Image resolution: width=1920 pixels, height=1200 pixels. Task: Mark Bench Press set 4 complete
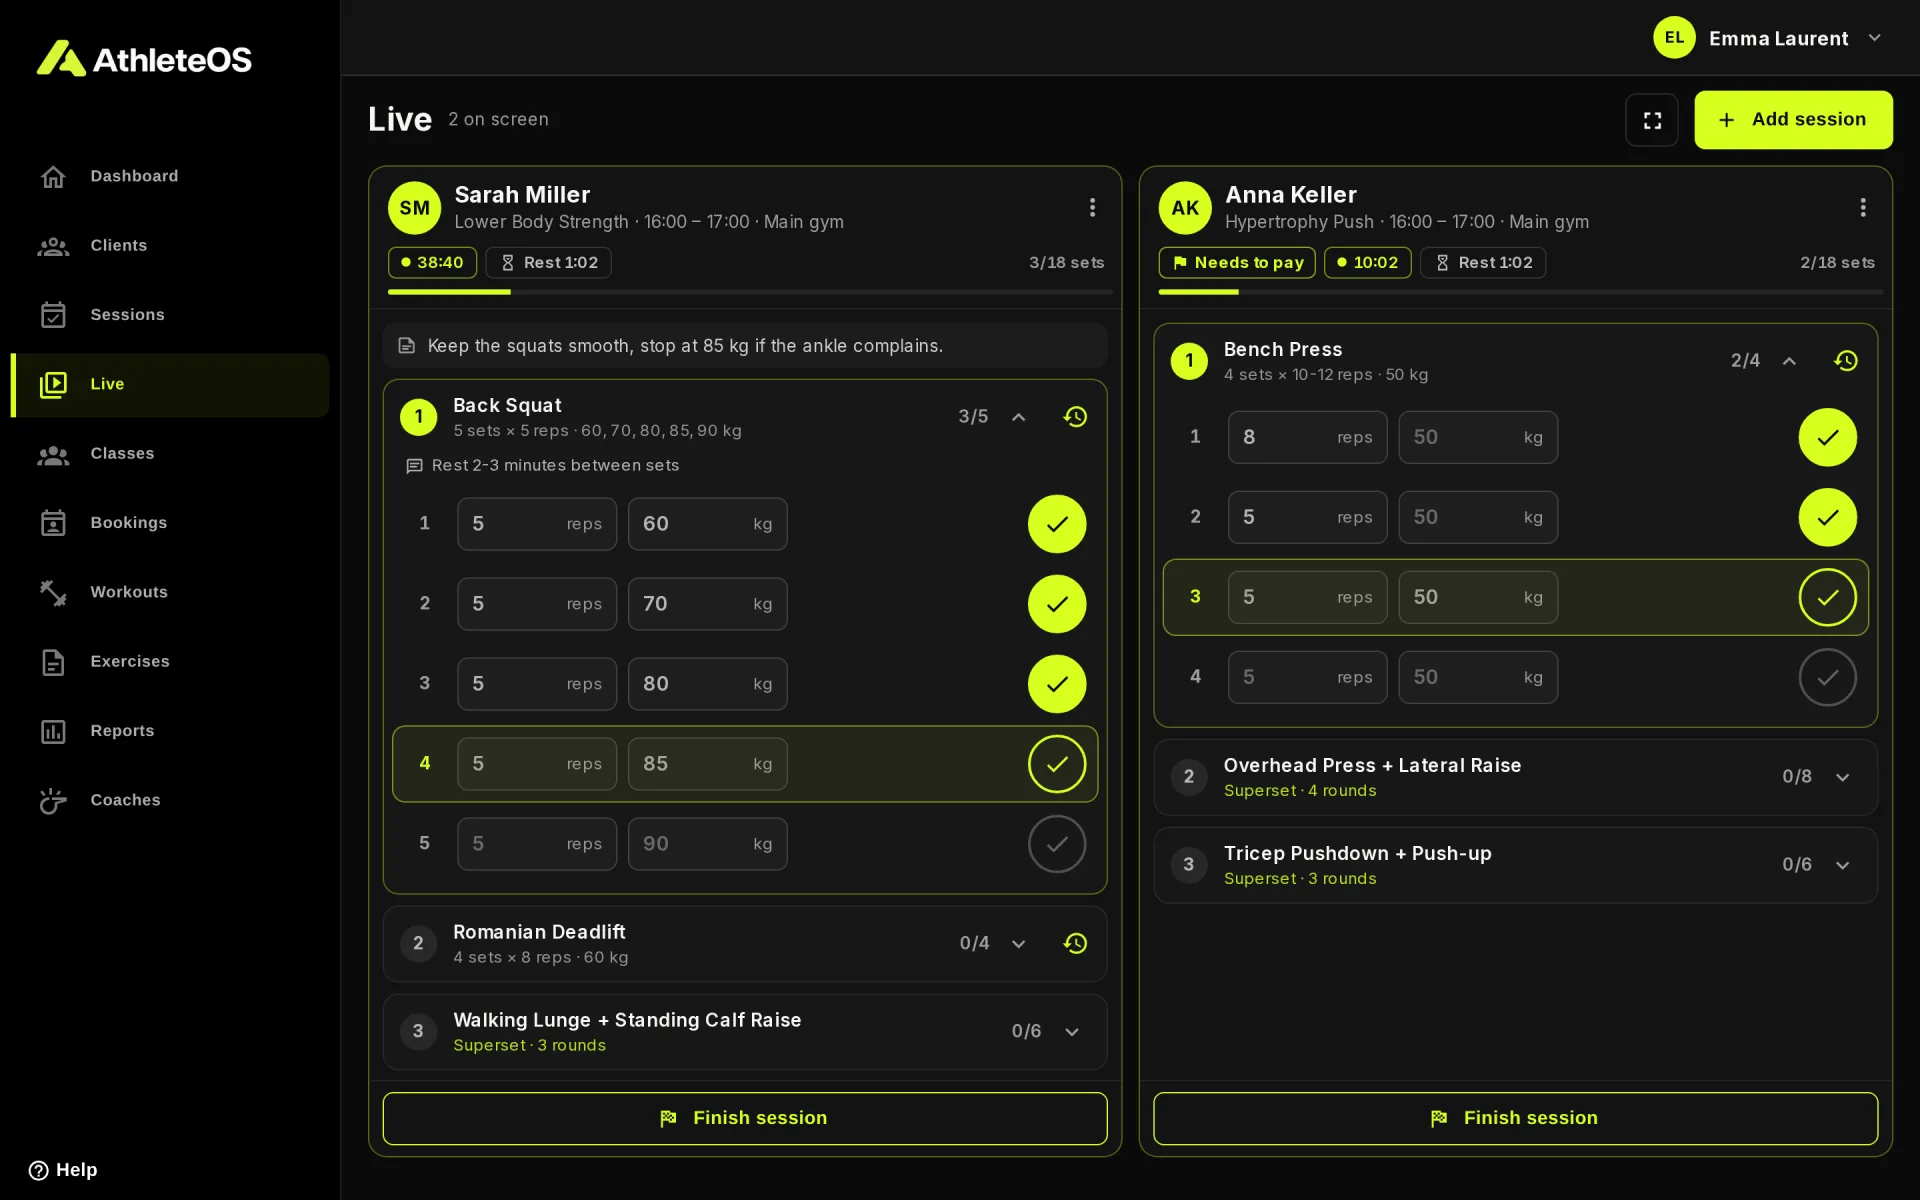(x=1827, y=677)
